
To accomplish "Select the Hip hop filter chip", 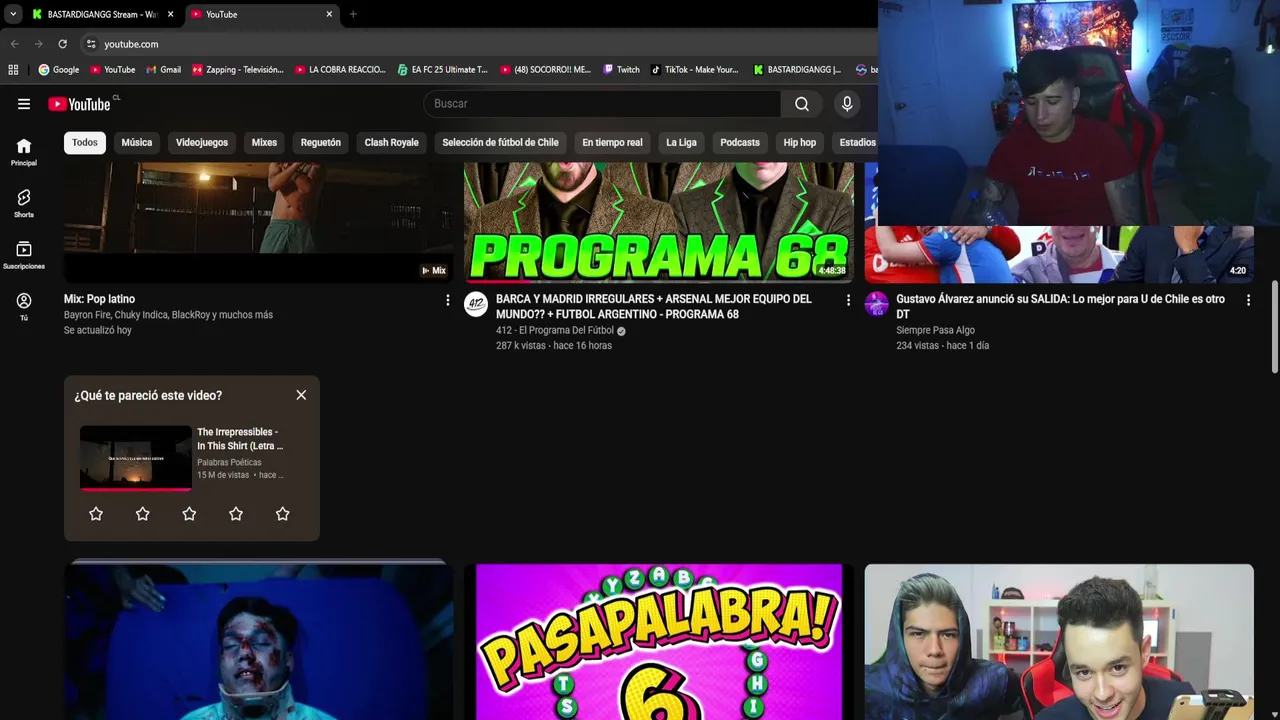I will coord(800,142).
